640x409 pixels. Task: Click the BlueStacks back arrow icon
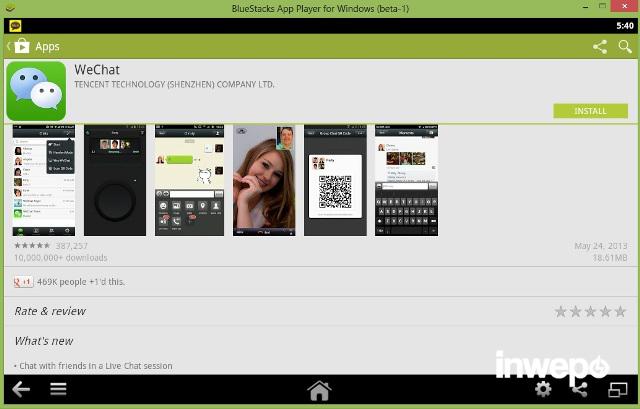click(x=21, y=389)
